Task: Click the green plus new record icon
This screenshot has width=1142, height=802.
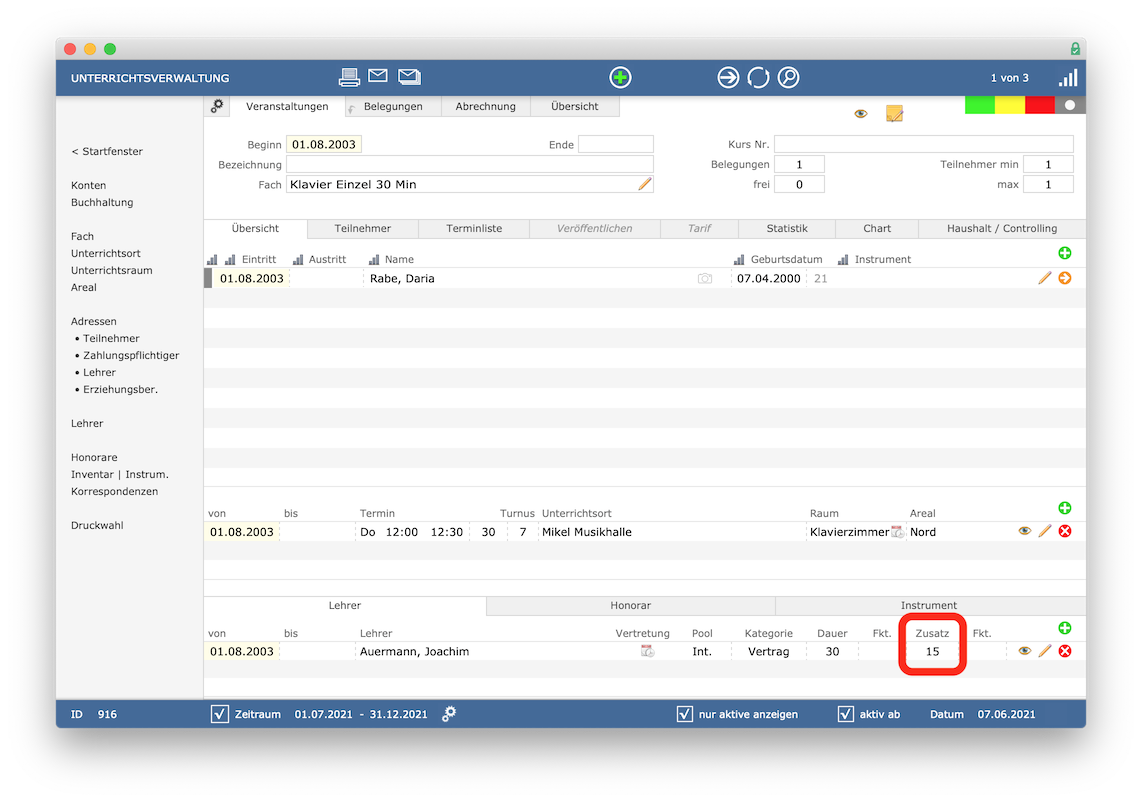Action: click(x=620, y=77)
